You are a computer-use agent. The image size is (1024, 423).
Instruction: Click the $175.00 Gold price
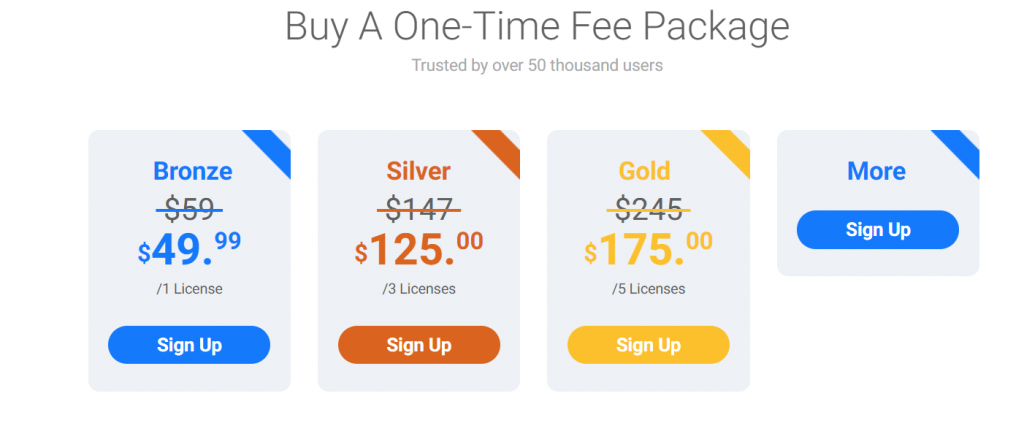[648, 250]
